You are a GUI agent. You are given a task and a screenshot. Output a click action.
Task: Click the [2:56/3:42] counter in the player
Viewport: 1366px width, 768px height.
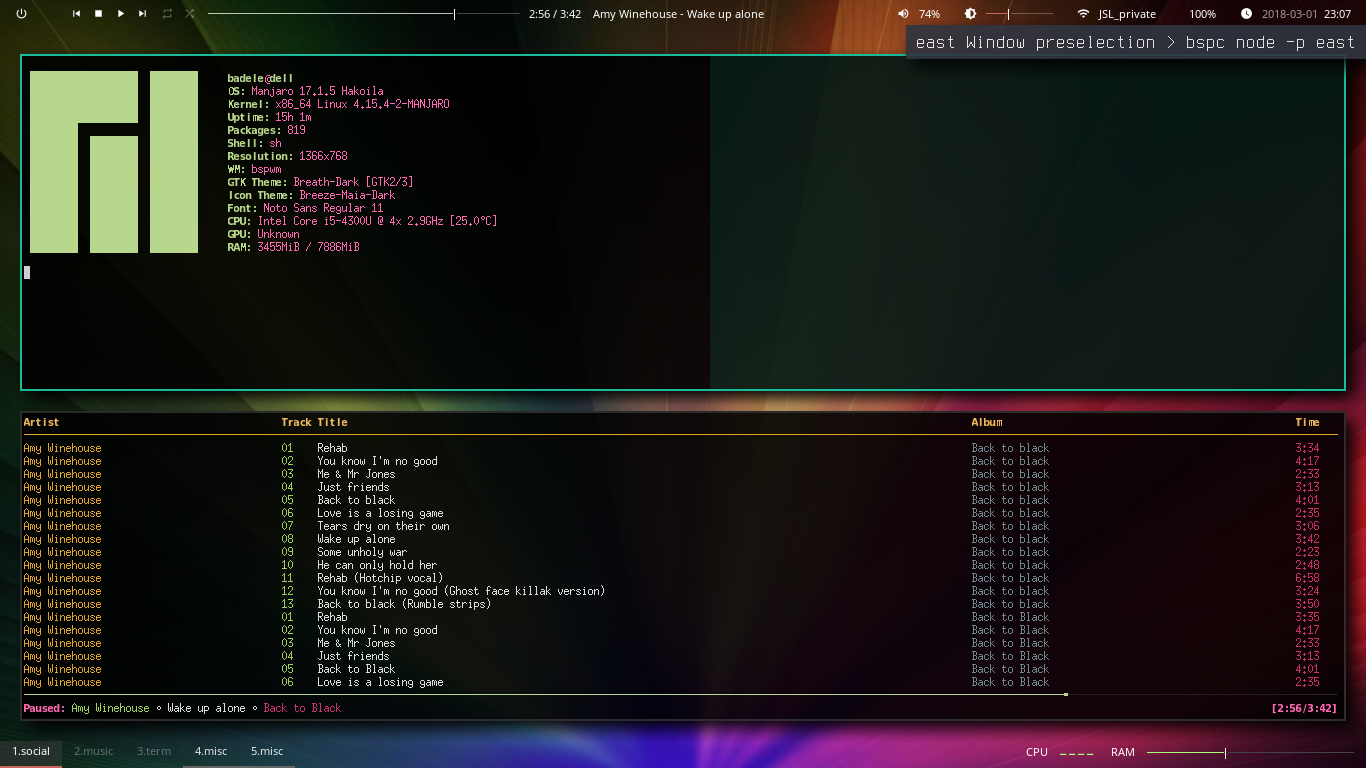coord(1304,708)
